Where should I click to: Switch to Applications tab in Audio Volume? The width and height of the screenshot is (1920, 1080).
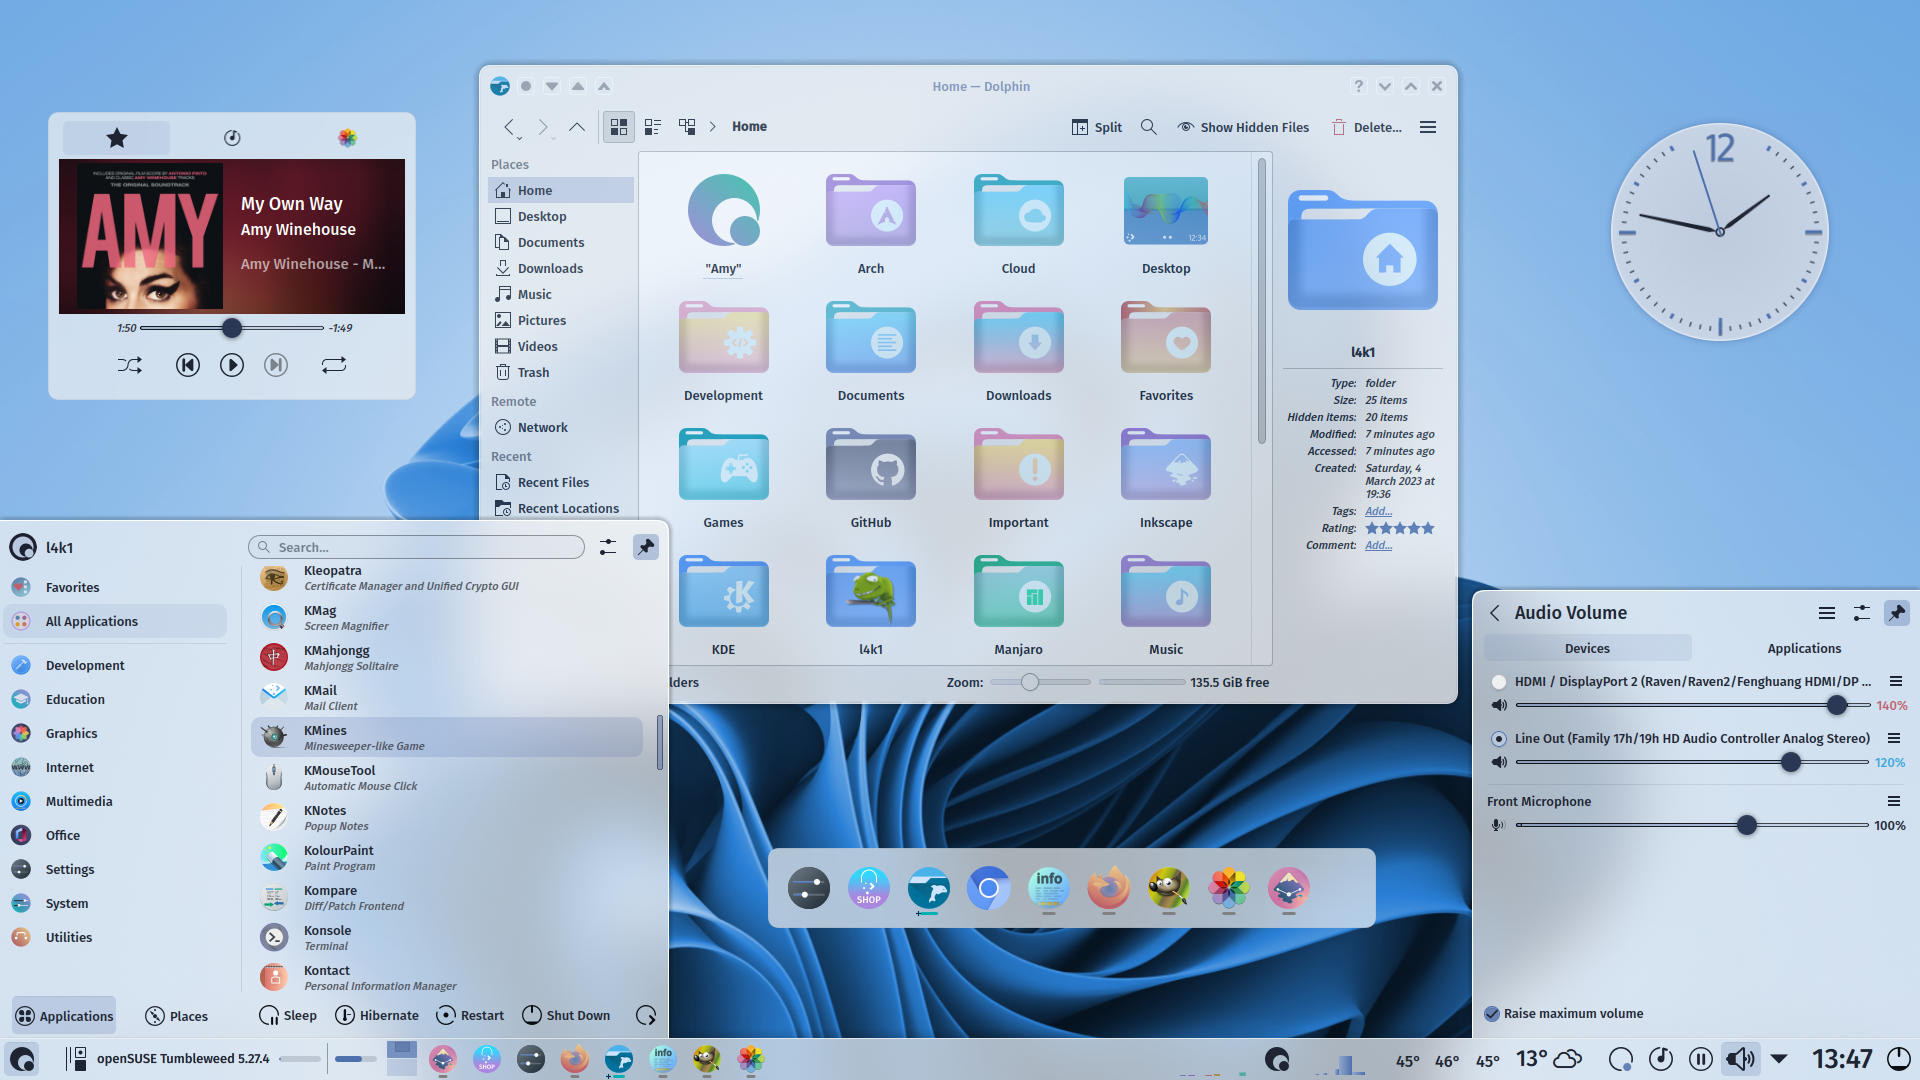tap(1803, 648)
